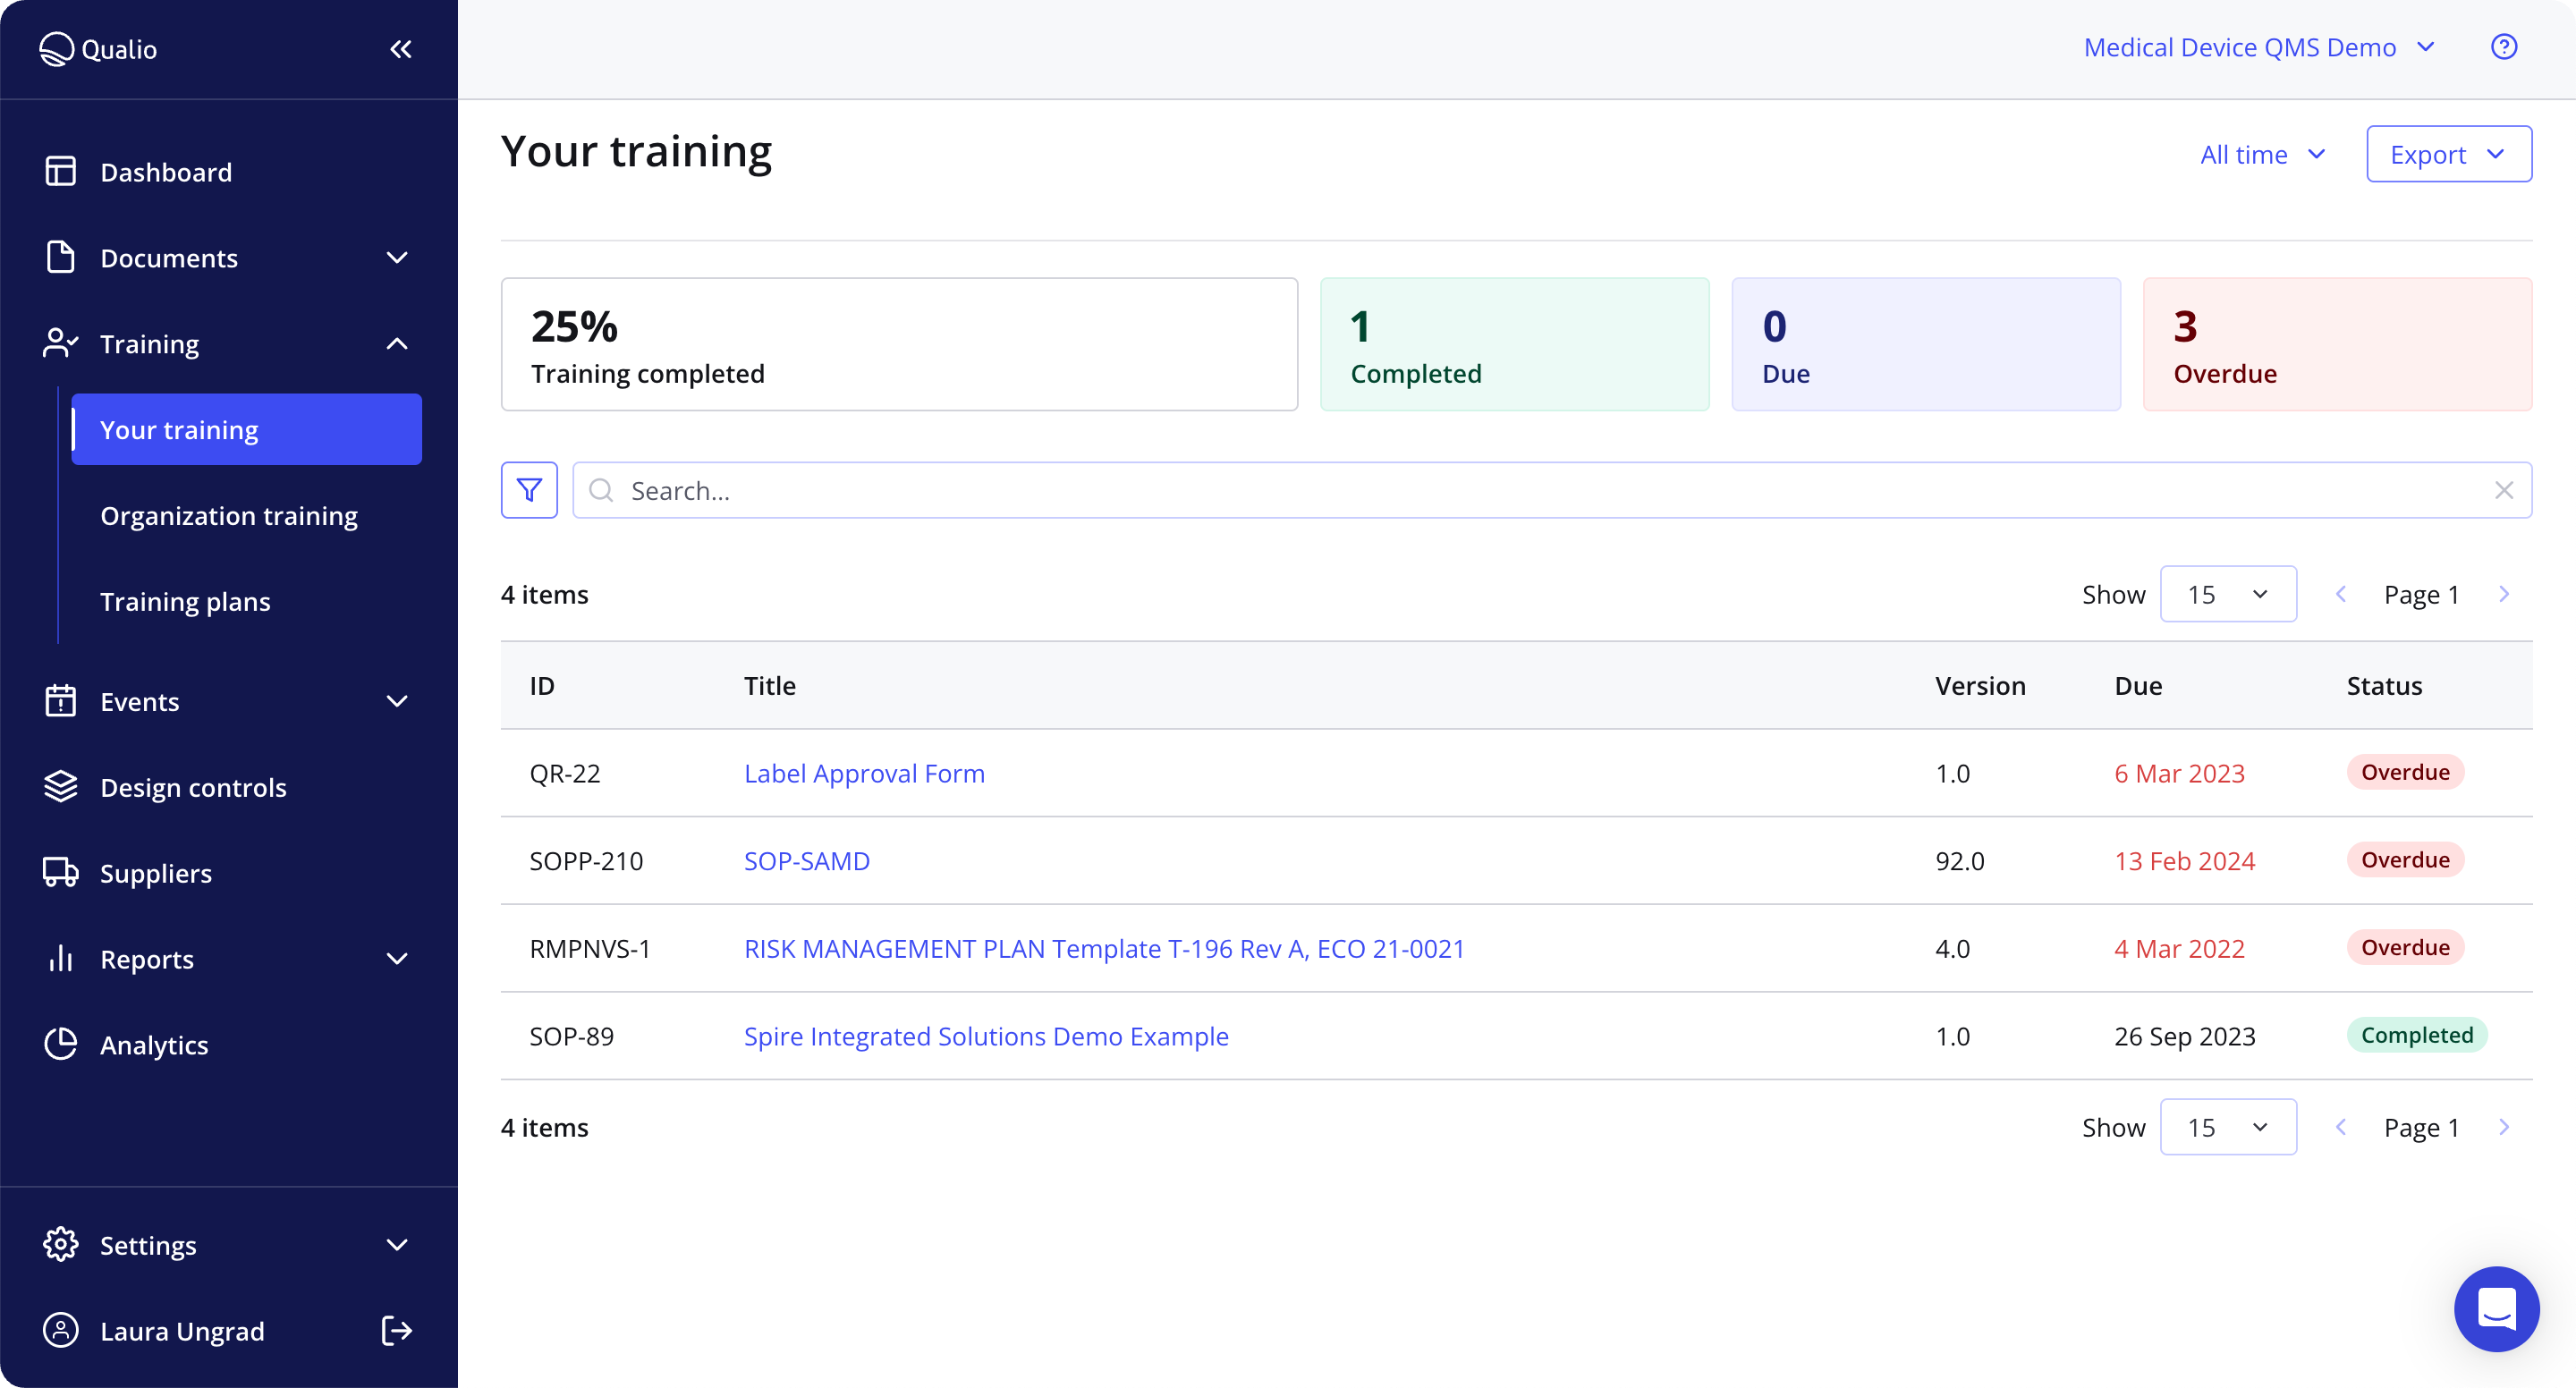Viewport: 2576px width, 1388px height.
Task: Select the Training plans menu item
Action: click(184, 600)
